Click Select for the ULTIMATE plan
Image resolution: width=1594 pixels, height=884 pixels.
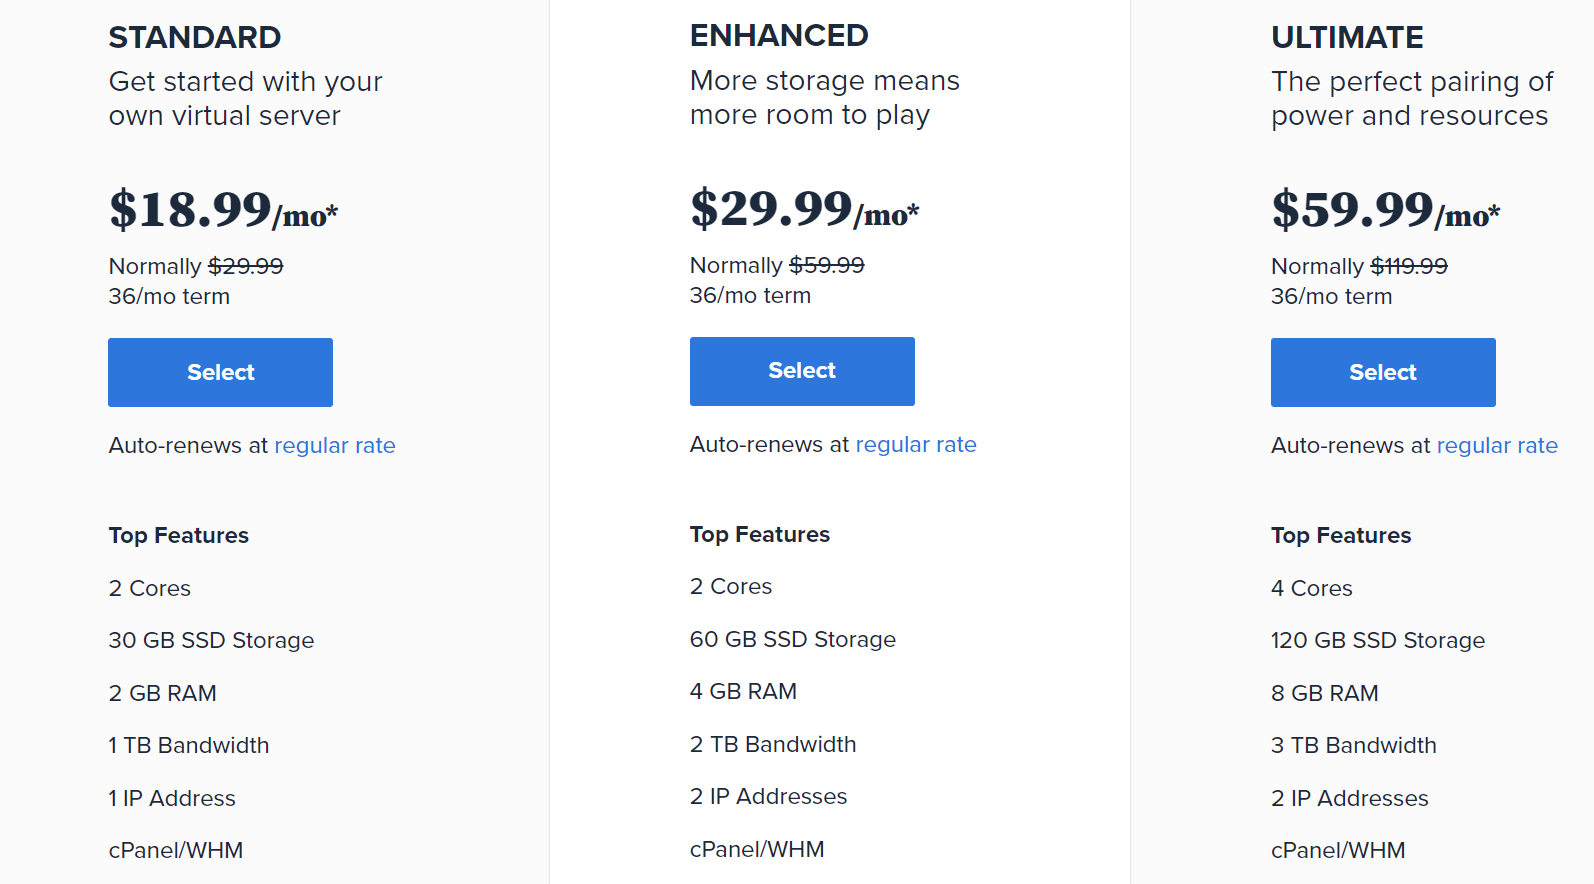coord(1382,372)
